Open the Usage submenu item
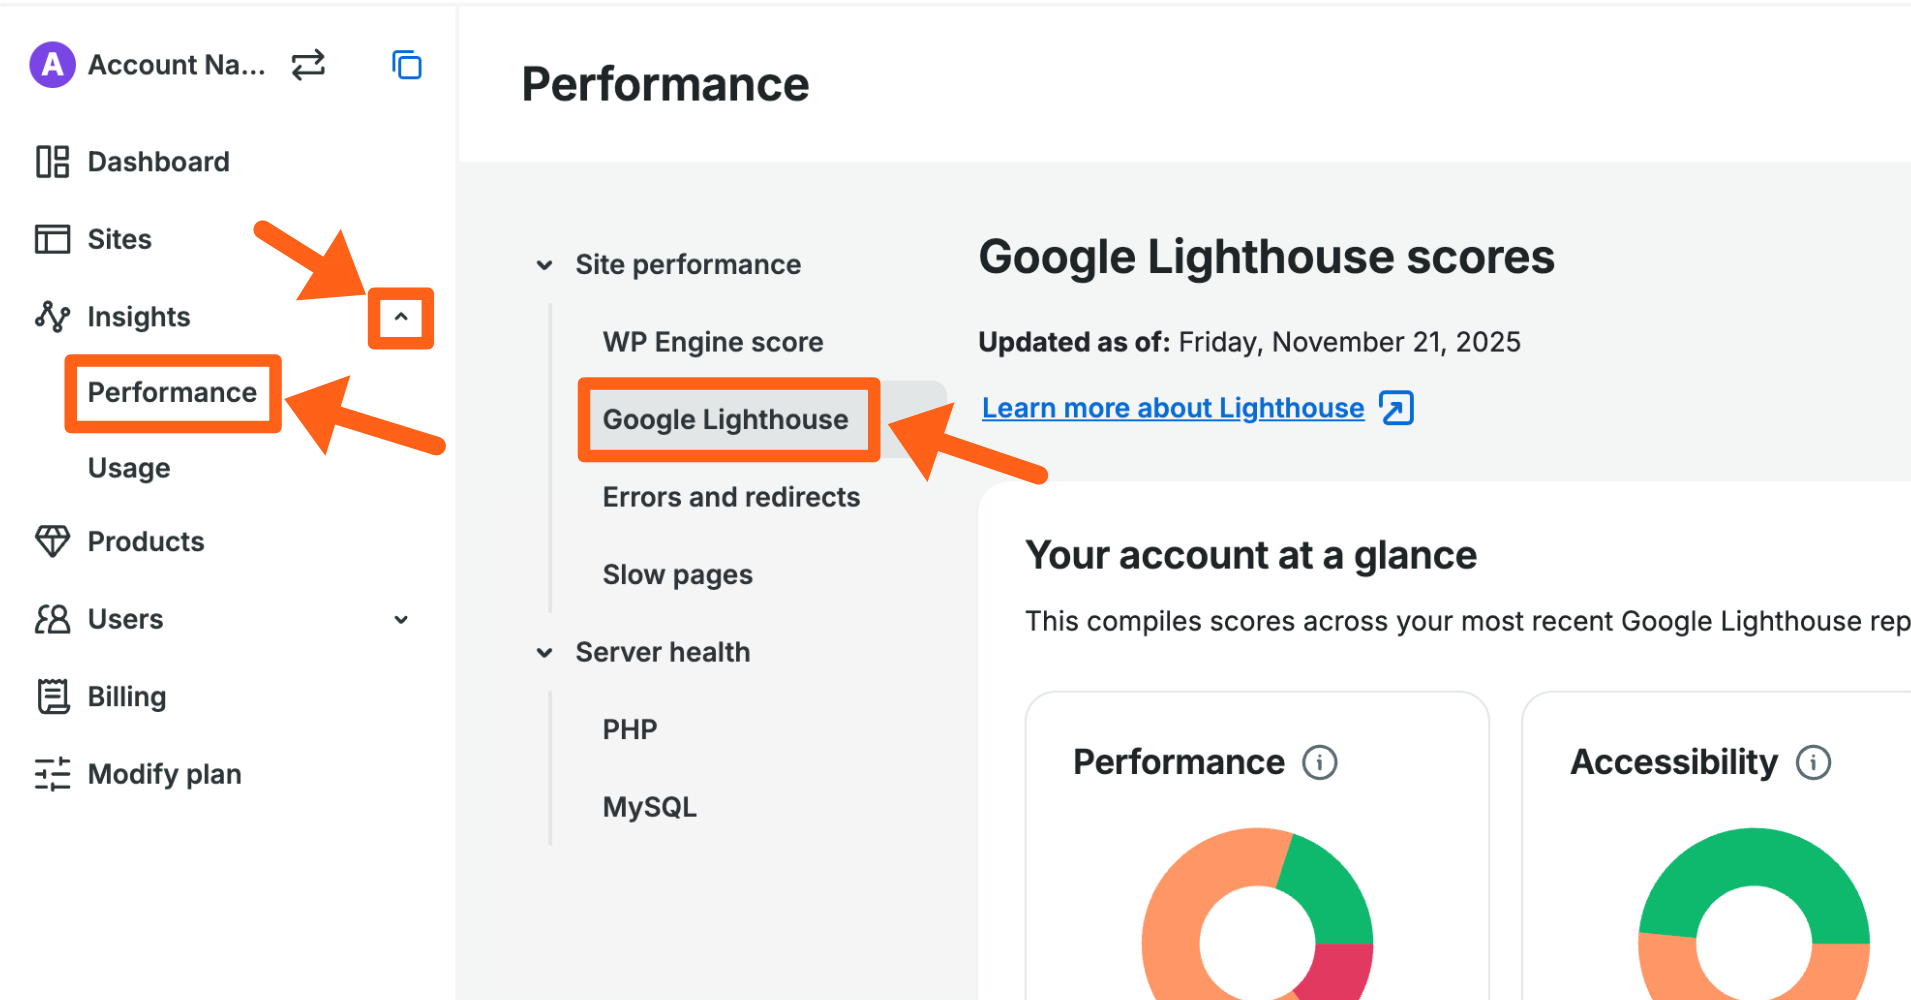The width and height of the screenshot is (1911, 1000). [129, 468]
